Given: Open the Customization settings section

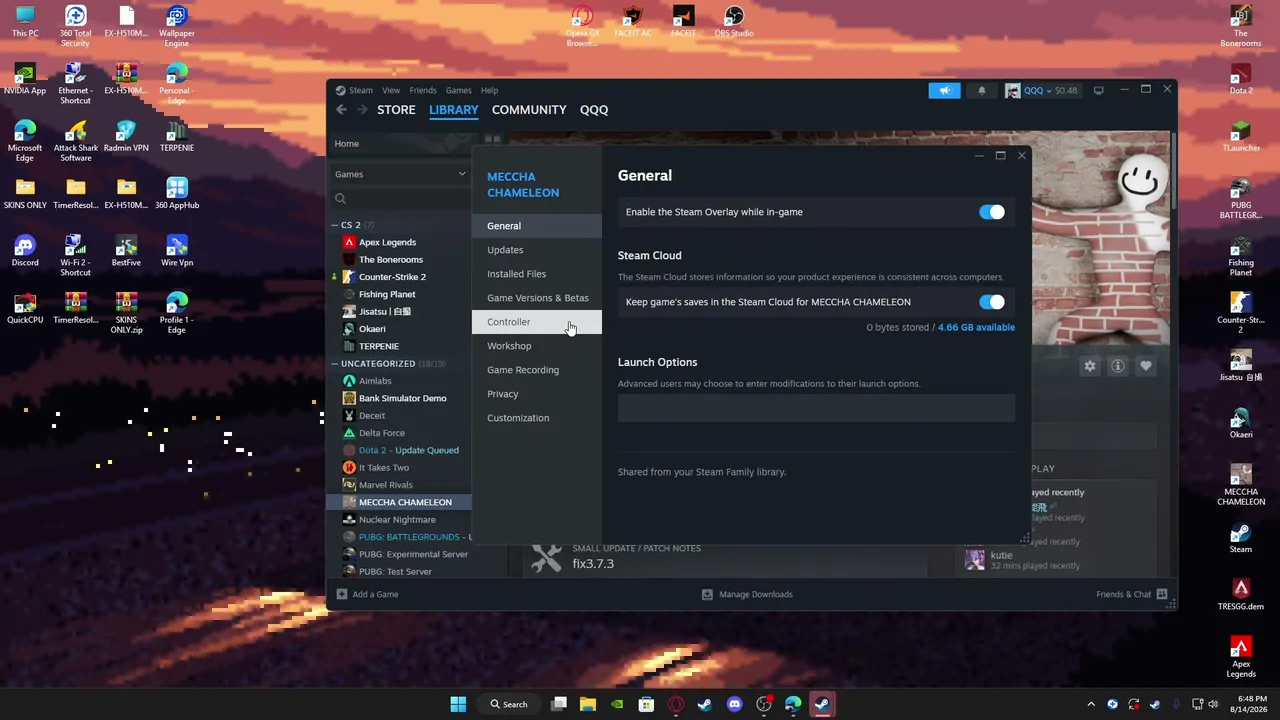Looking at the screenshot, I should 537,418.
